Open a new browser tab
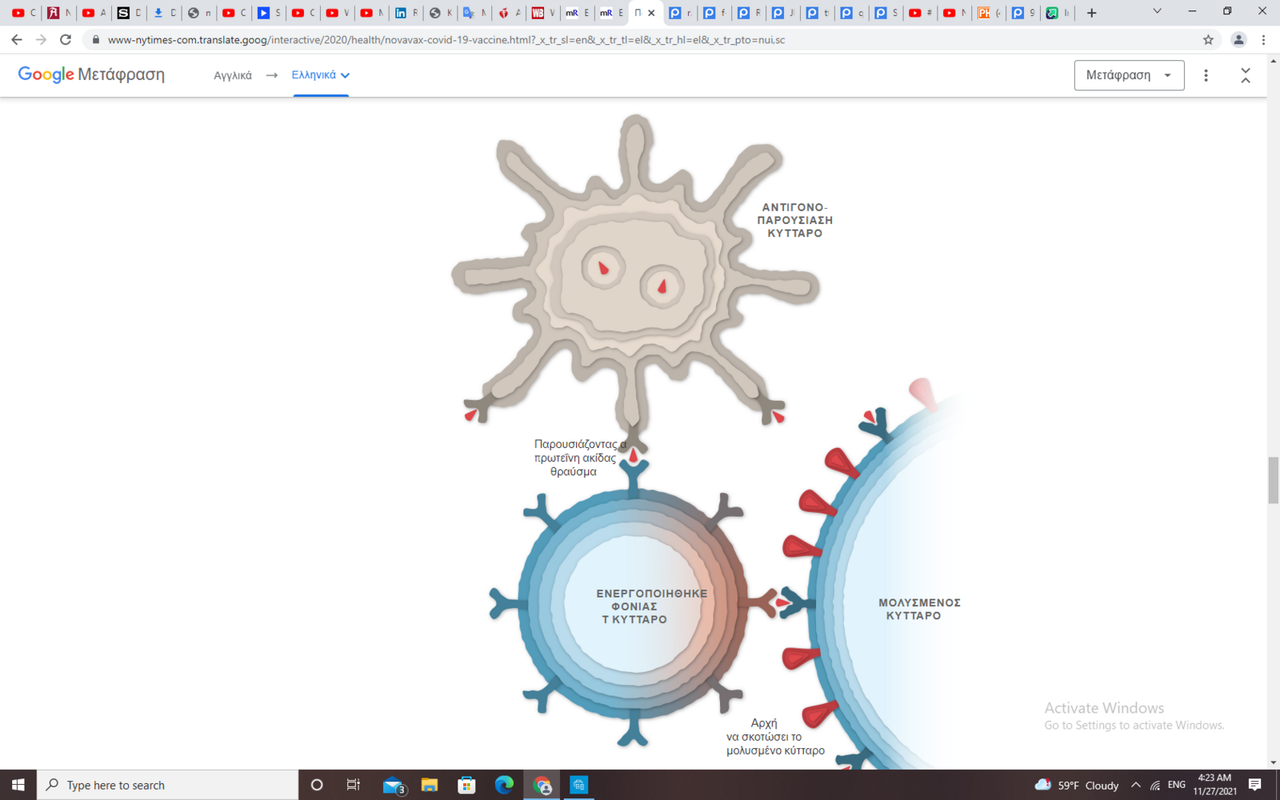This screenshot has width=1280, height=800. pyautogui.click(x=1091, y=13)
